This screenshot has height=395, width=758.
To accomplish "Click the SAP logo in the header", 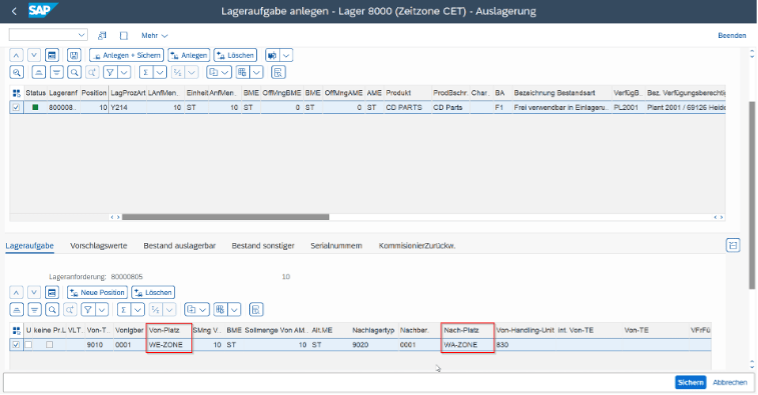I will [x=42, y=10].
